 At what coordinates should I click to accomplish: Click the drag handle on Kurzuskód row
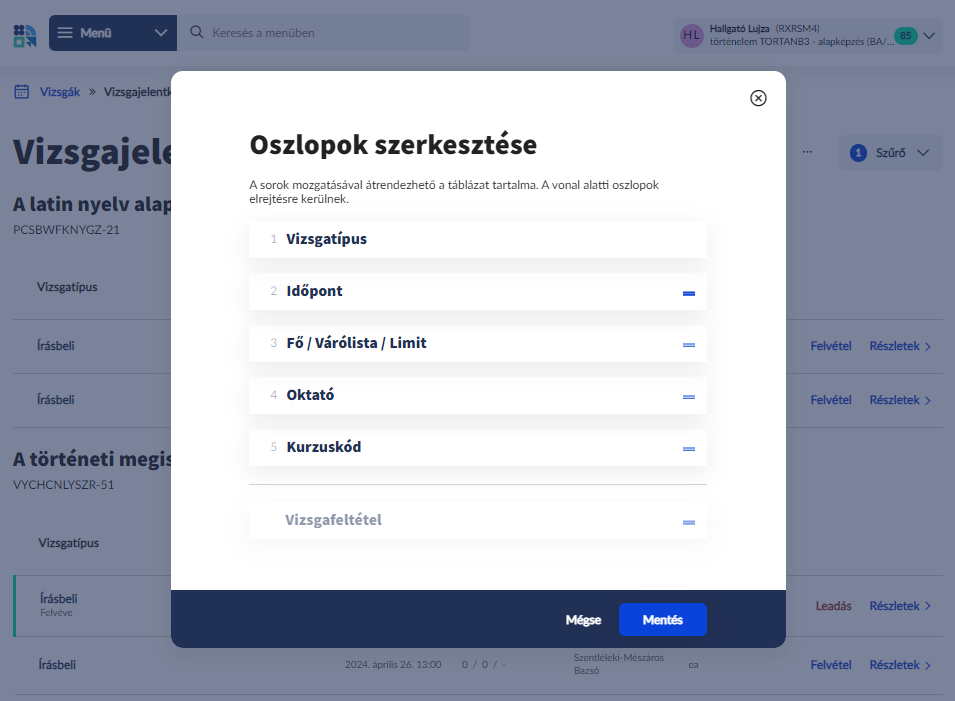coord(688,448)
